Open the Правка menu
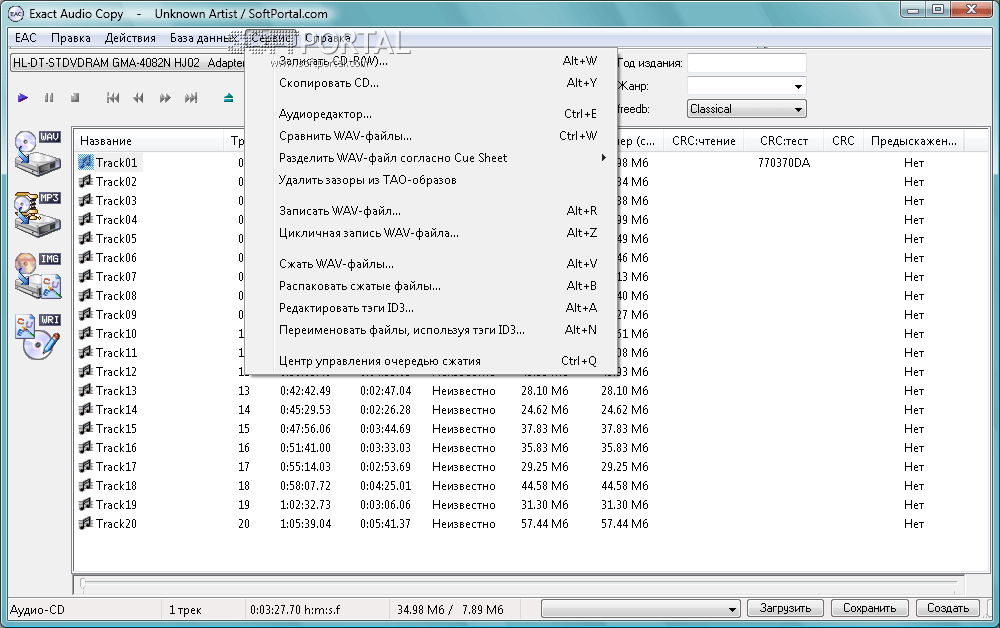Viewport: 1000px width, 628px height. click(71, 38)
